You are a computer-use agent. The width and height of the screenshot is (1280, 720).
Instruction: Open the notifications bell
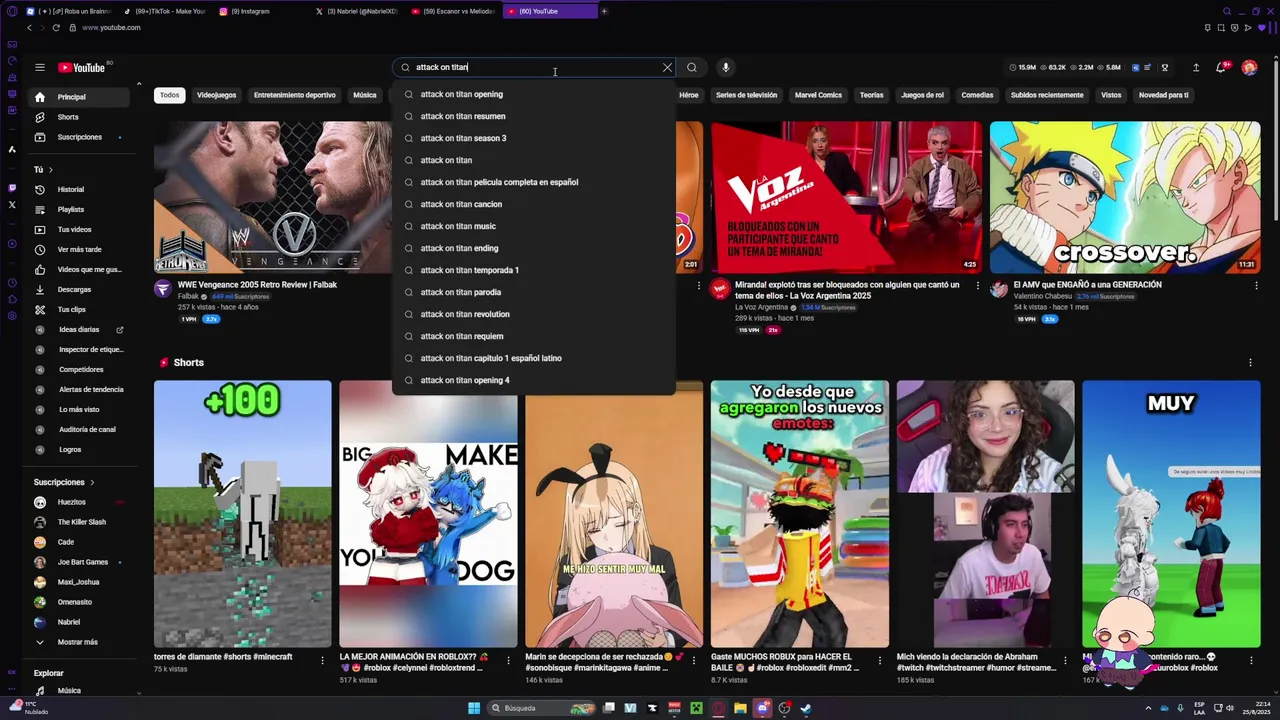(1221, 67)
